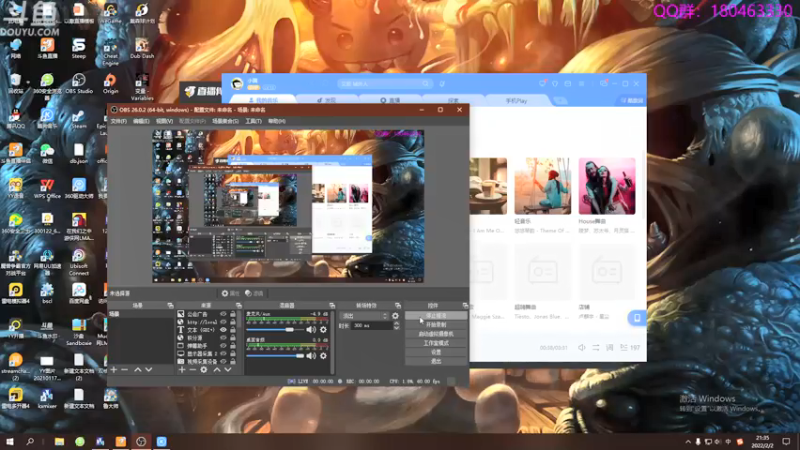Open Steam desktop shortcut
Screen dimensions: 800x450
tap(79, 118)
